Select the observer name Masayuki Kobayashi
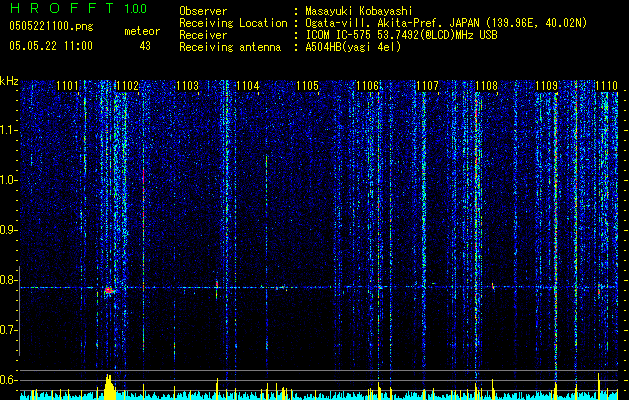Viewport: 629px width, 400px height. click(x=359, y=11)
